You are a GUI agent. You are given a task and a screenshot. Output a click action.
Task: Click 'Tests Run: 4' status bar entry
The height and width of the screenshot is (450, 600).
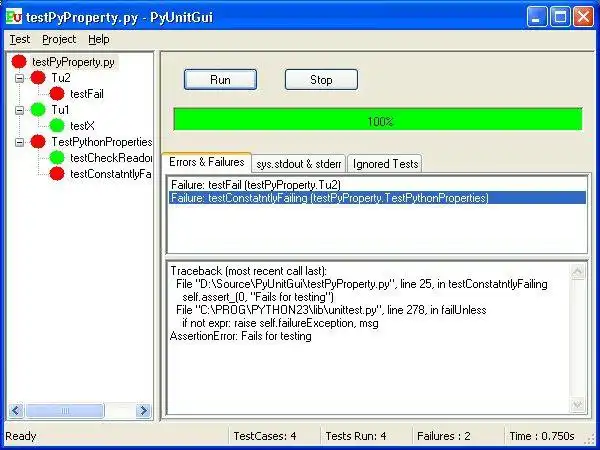point(356,436)
